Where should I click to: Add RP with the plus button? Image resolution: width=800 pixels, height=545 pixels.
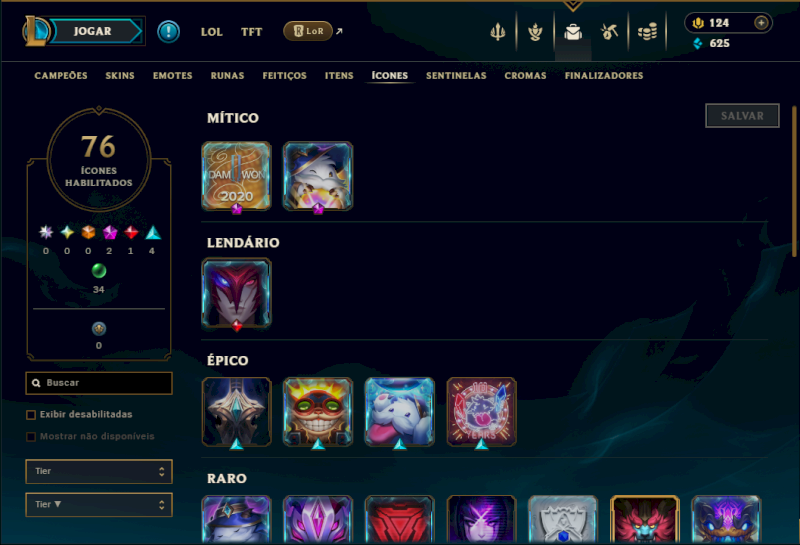[x=761, y=23]
